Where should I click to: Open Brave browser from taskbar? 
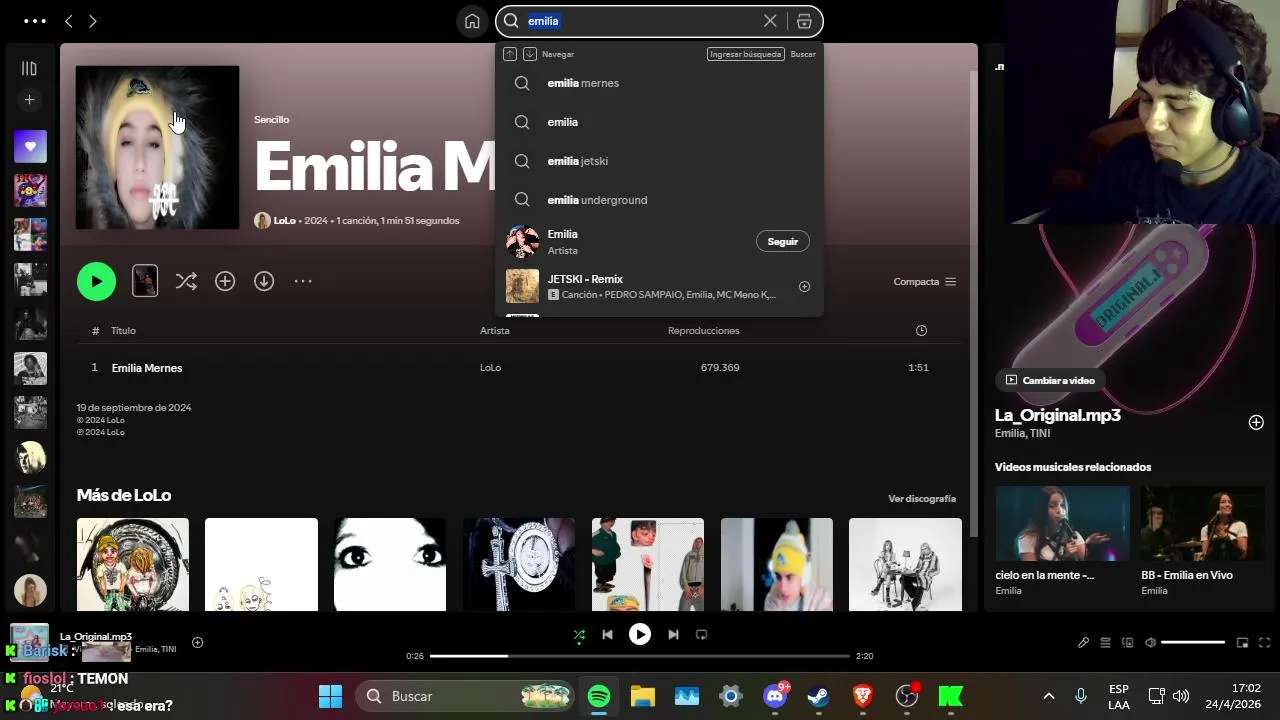tap(862, 696)
